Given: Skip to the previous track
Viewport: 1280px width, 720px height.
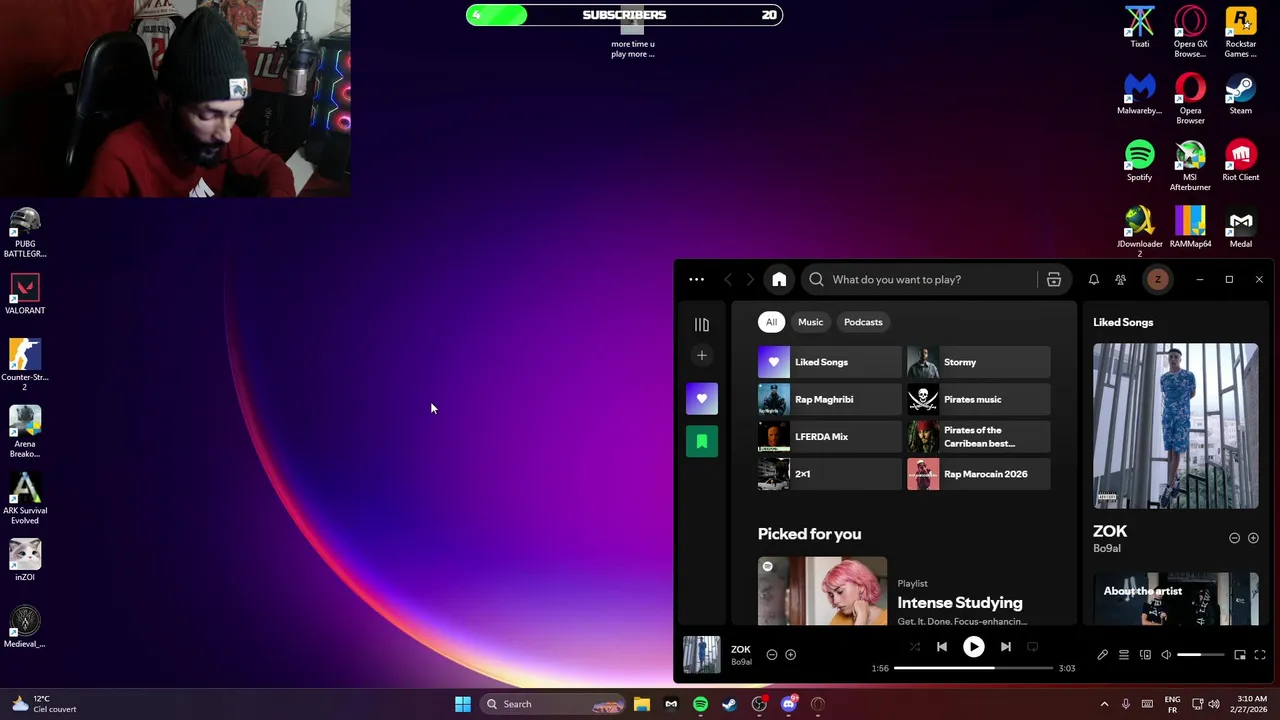Looking at the screenshot, I should tap(941, 647).
